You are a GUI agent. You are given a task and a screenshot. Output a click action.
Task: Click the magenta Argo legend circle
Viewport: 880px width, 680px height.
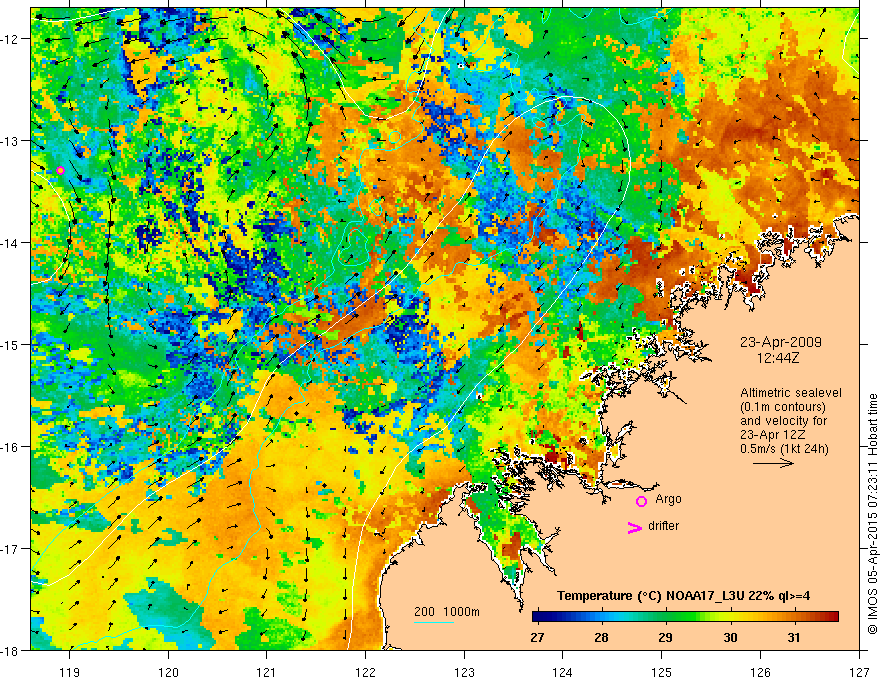[641, 501]
